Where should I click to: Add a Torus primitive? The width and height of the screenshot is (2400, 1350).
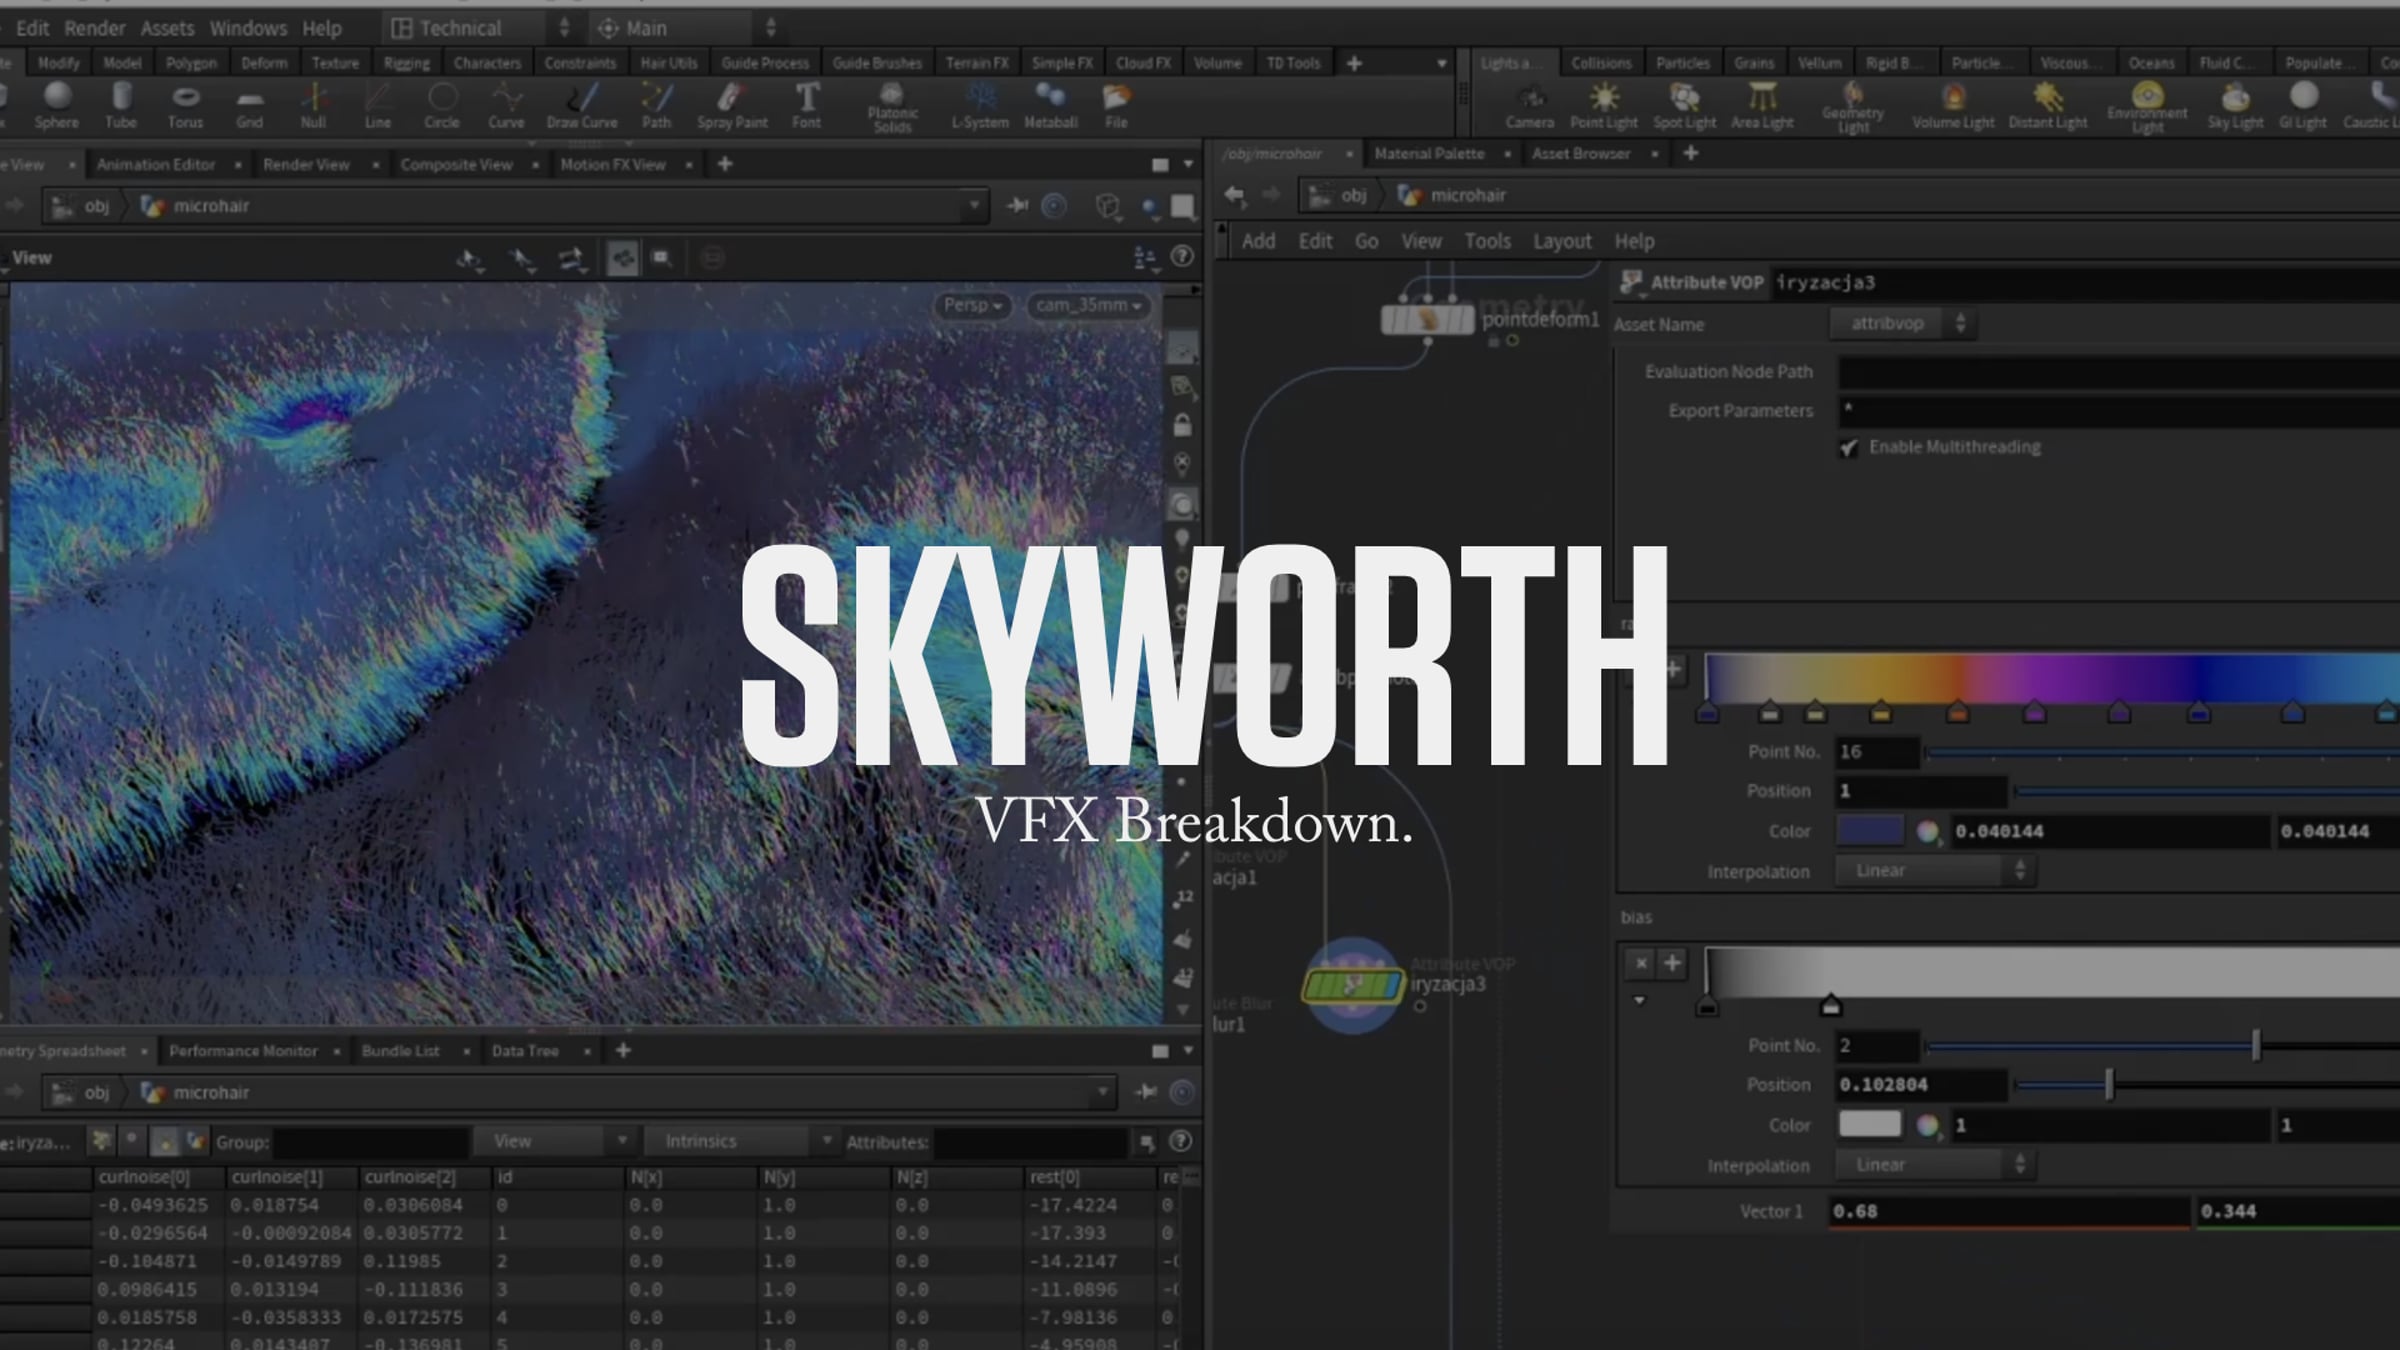[185, 105]
